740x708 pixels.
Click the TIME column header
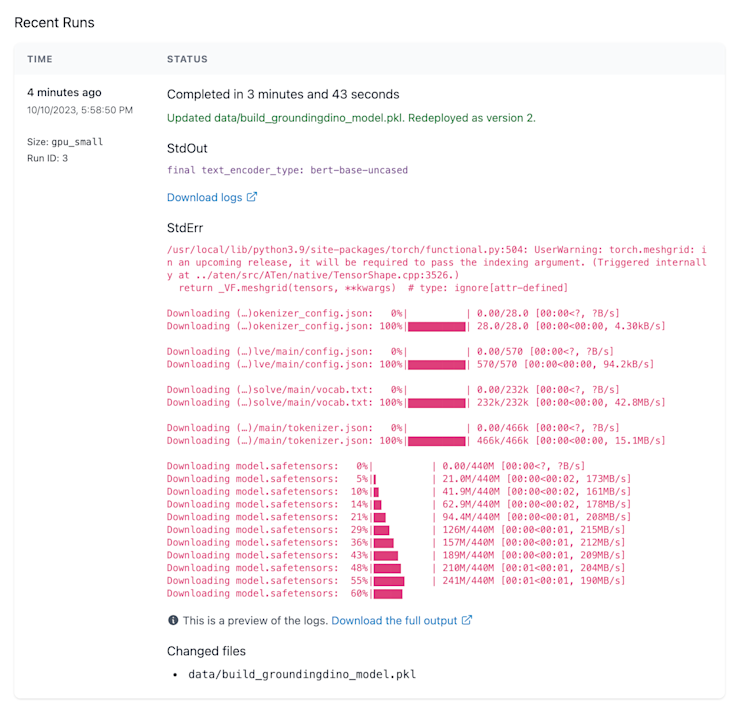click(x=40, y=59)
